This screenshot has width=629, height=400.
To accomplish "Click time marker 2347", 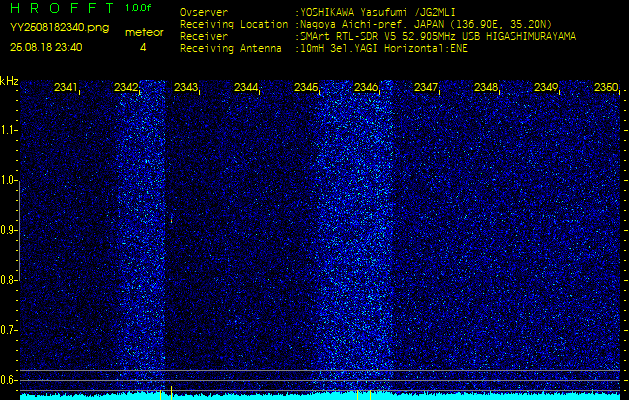I will click(x=426, y=87).
